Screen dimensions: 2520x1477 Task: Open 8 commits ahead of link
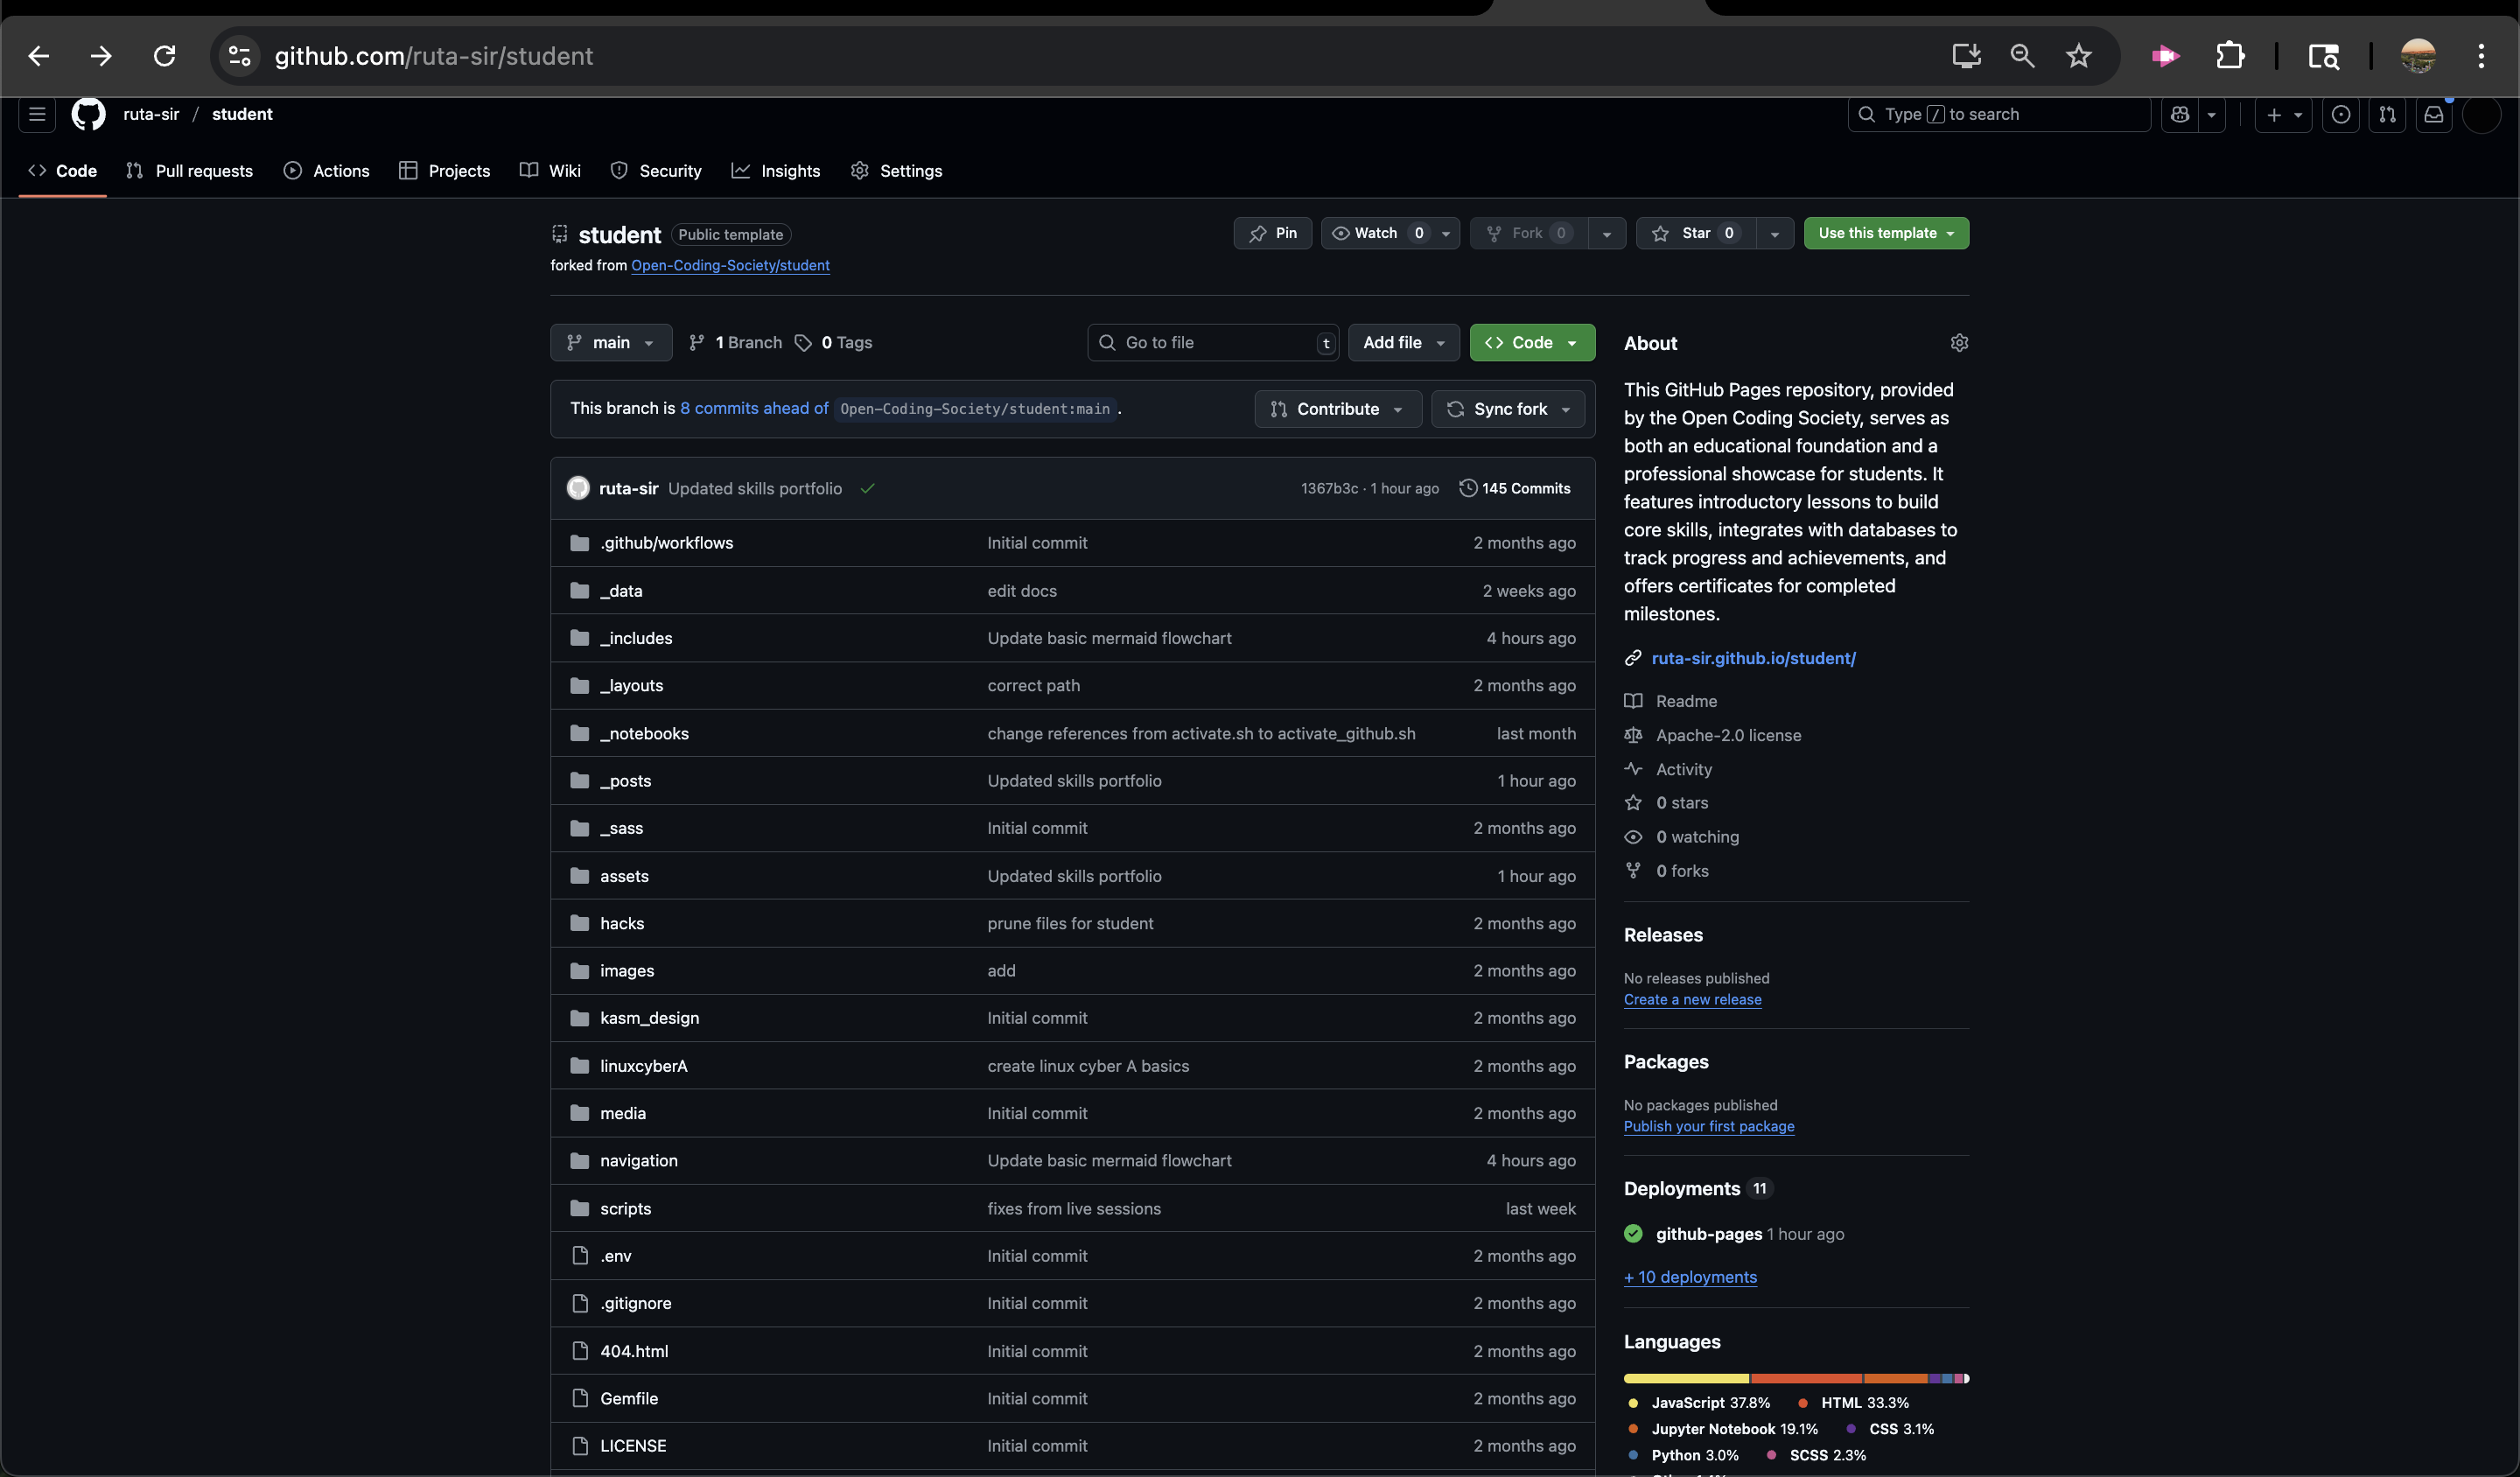[x=754, y=408]
